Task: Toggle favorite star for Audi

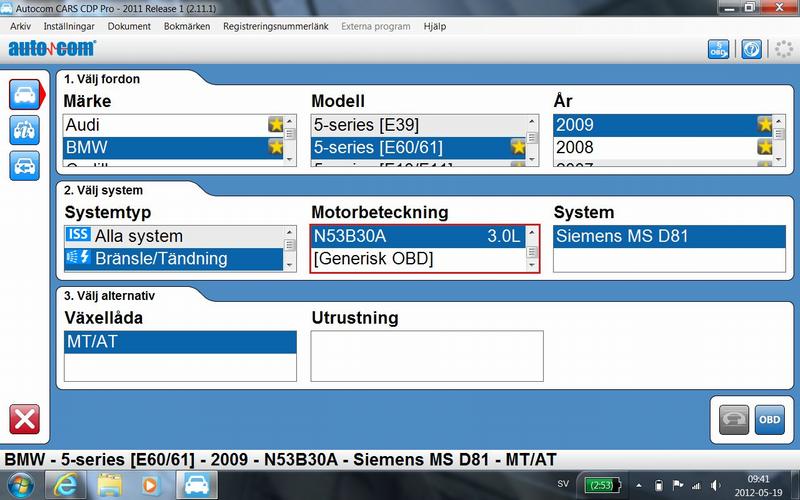Action: click(275, 125)
